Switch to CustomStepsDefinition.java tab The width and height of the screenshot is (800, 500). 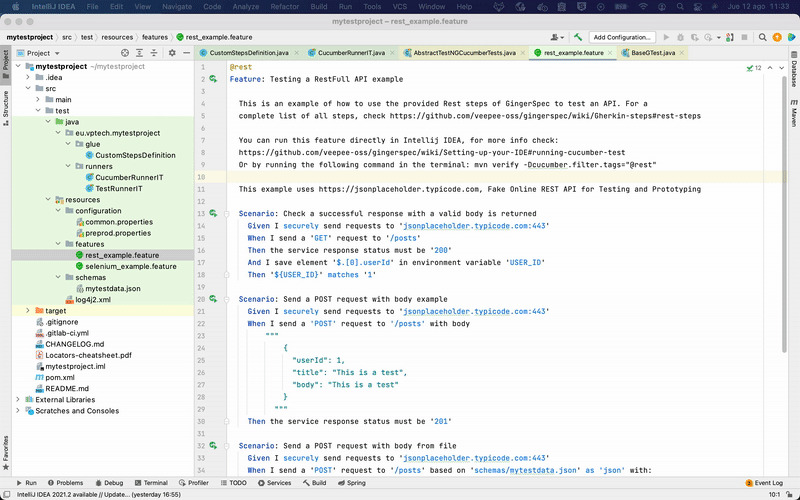click(249, 53)
